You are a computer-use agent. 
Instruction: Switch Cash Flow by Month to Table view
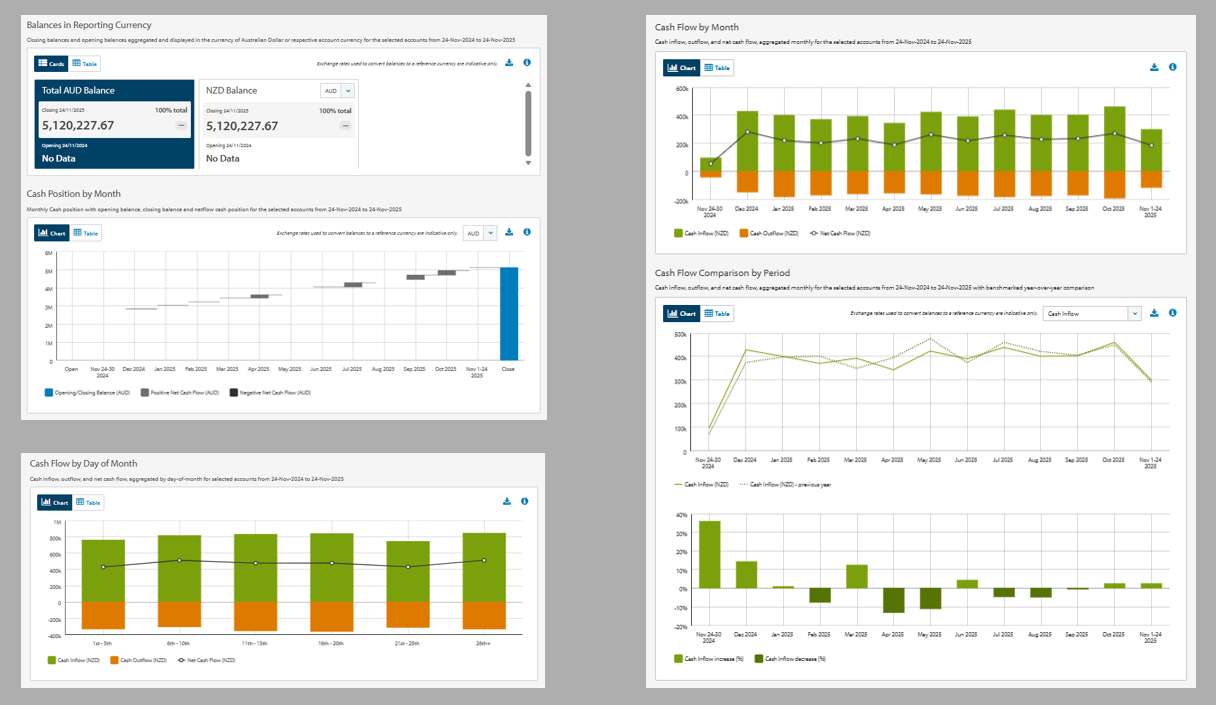(717, 68)
